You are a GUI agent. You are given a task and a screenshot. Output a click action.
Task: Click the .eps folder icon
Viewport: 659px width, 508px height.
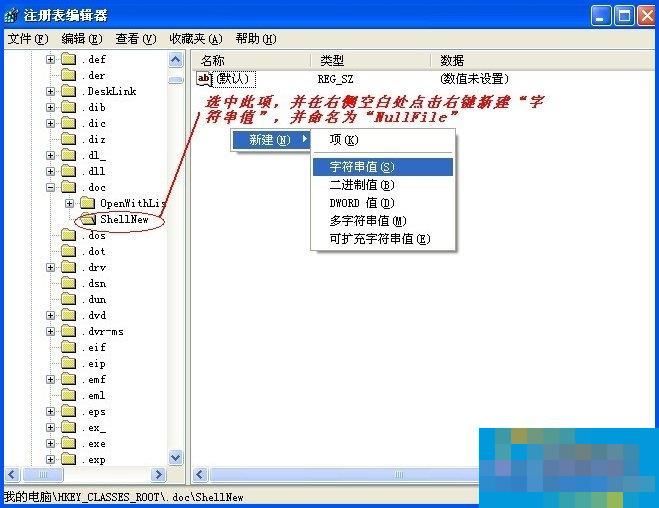coord(69,411)
